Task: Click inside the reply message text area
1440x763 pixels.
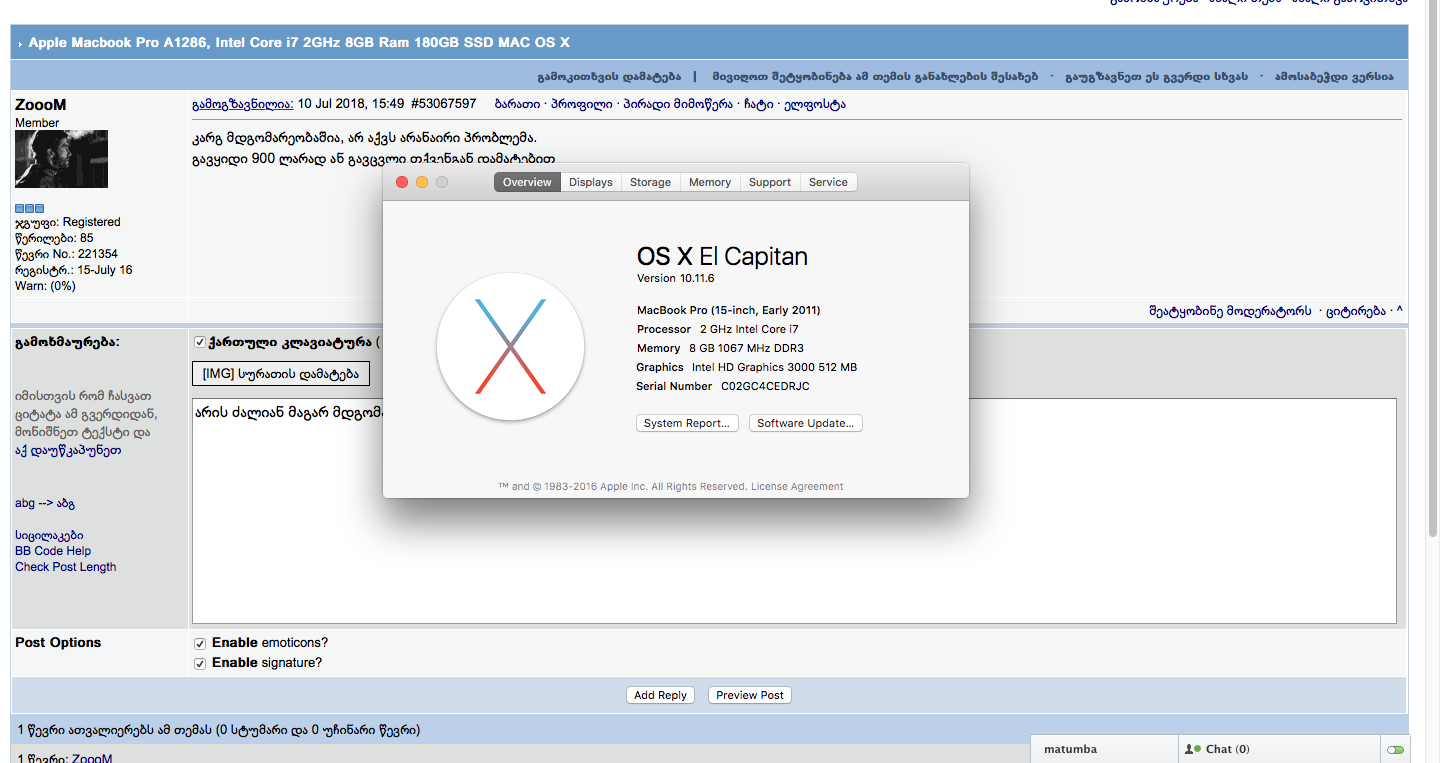Action: (x=794, y=511)
